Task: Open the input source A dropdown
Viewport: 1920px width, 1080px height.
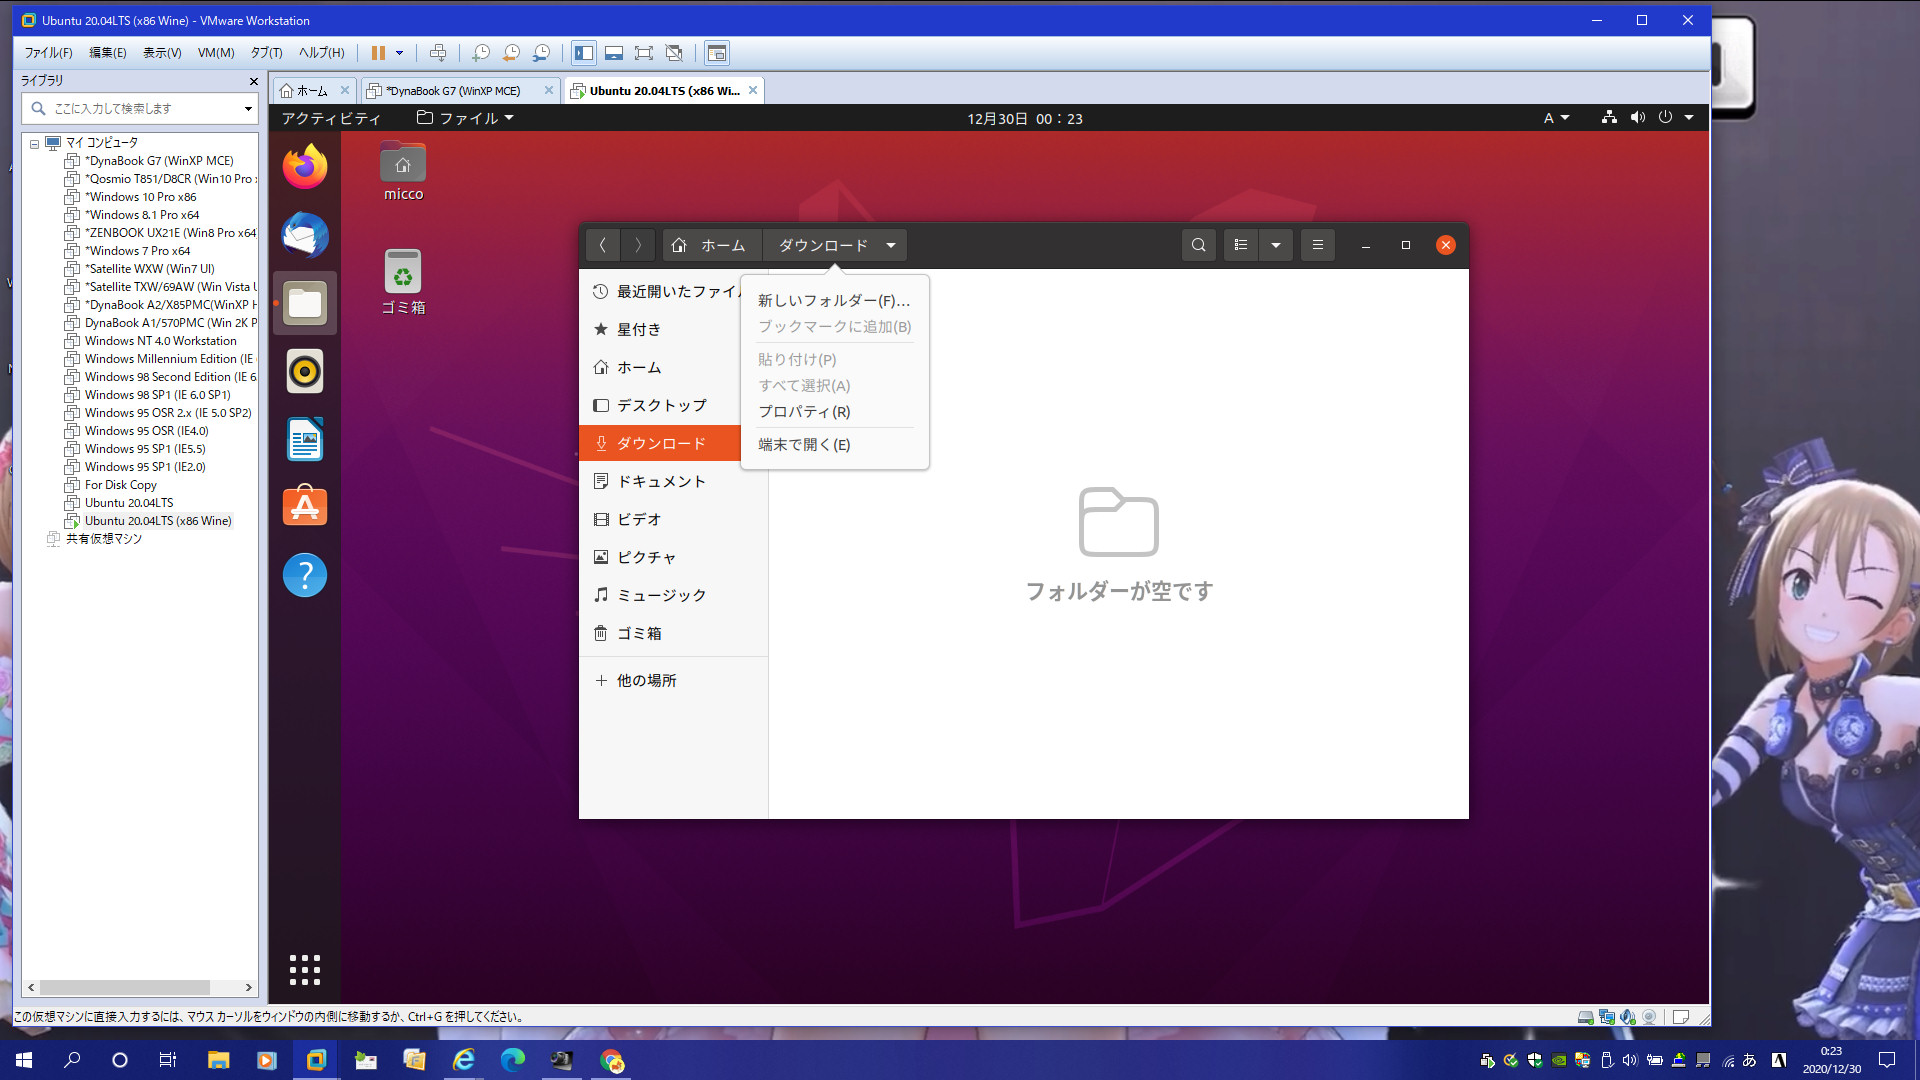Action: coord(1556,118)
